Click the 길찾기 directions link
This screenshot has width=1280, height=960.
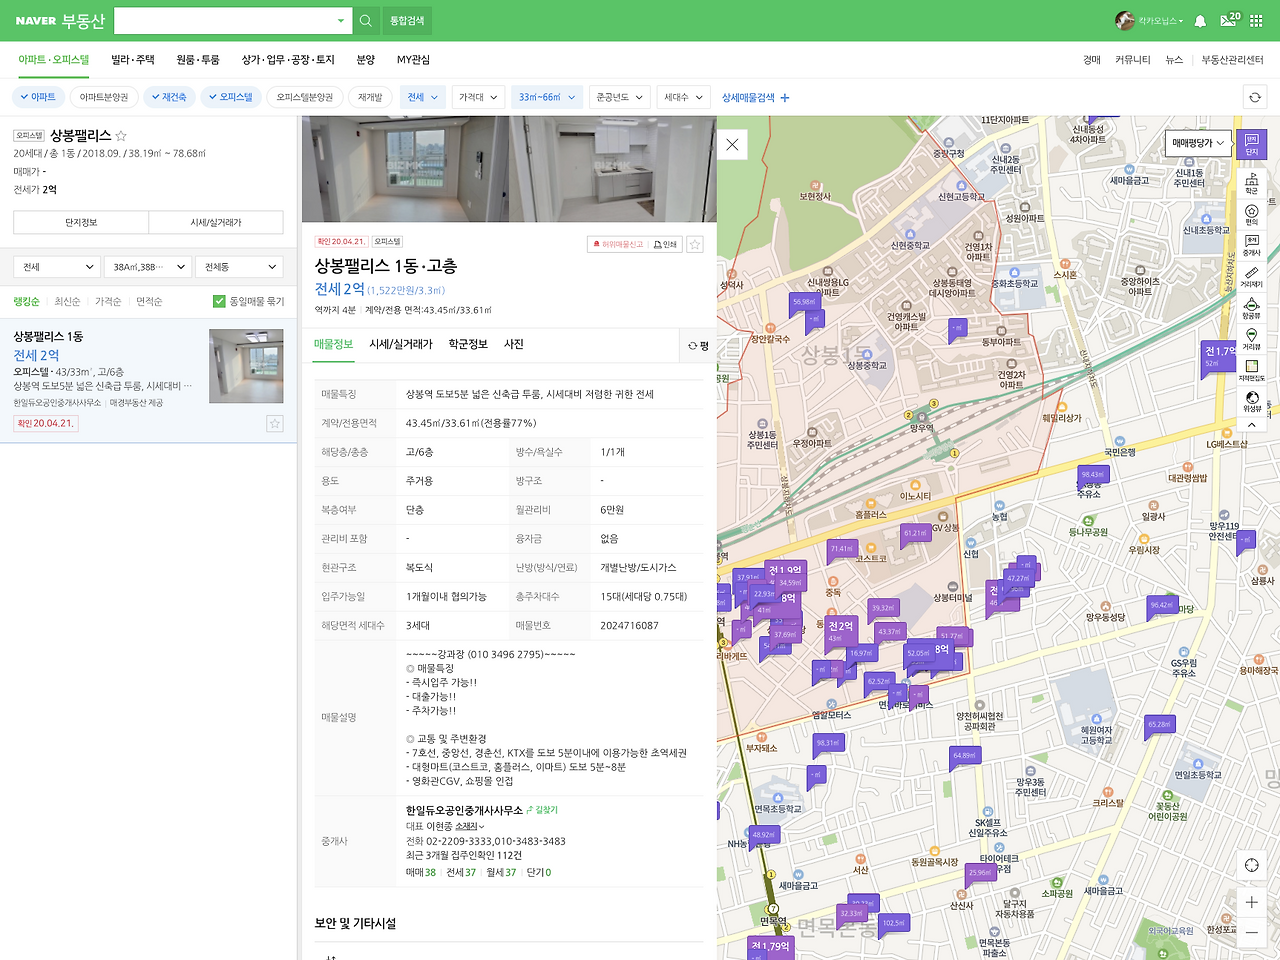(543, 810)
